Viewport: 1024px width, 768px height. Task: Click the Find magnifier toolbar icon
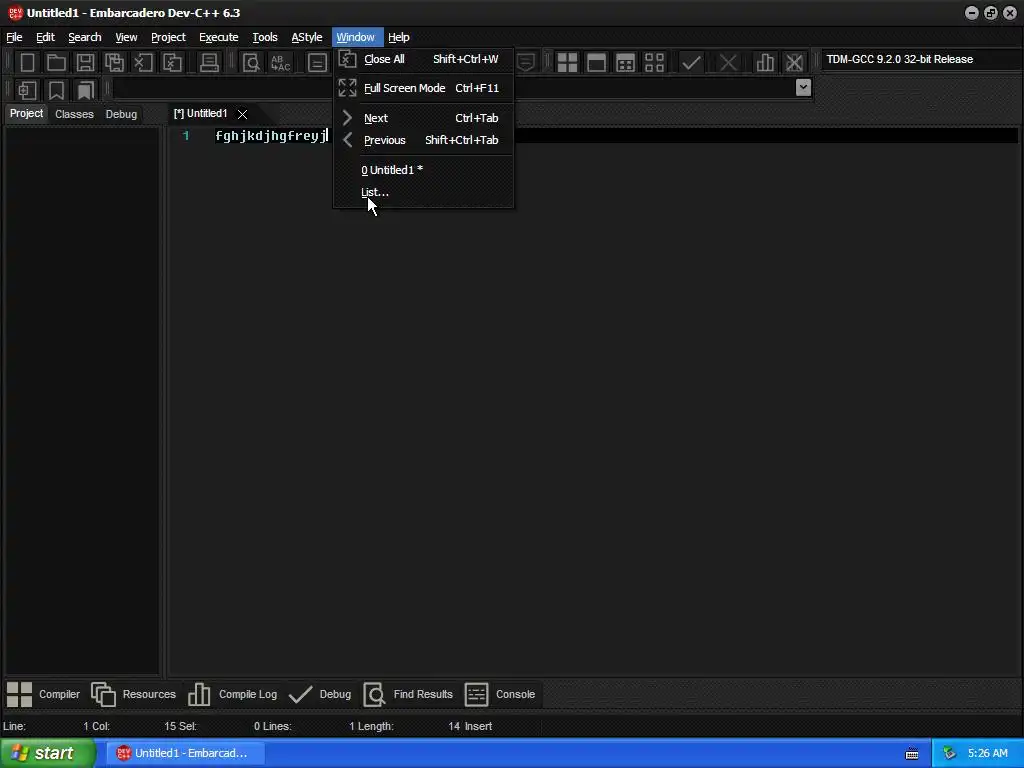251,63
